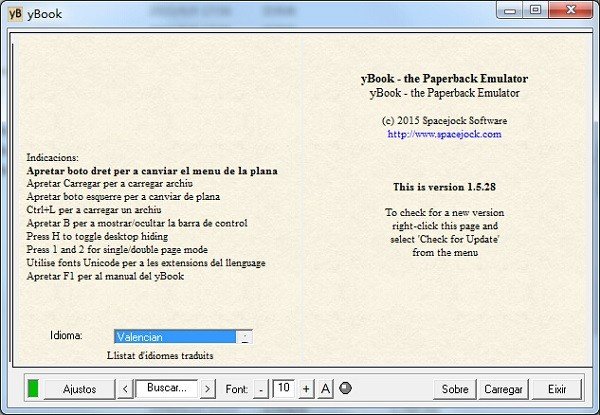Click the 'Idioma:' label
The height and width of the screenshot is (415, 600).
point(66,335)
